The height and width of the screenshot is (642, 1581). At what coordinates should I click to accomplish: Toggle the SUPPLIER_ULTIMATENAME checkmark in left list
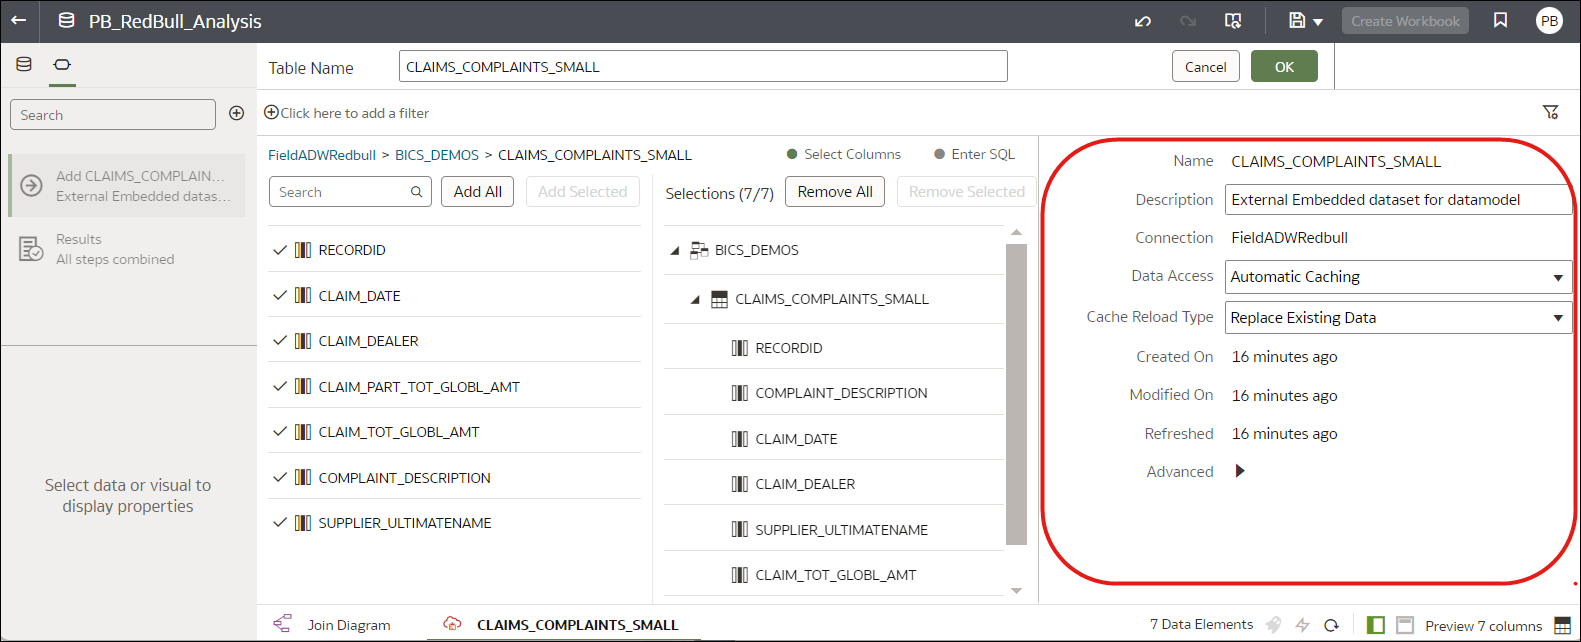click(280, 523)
